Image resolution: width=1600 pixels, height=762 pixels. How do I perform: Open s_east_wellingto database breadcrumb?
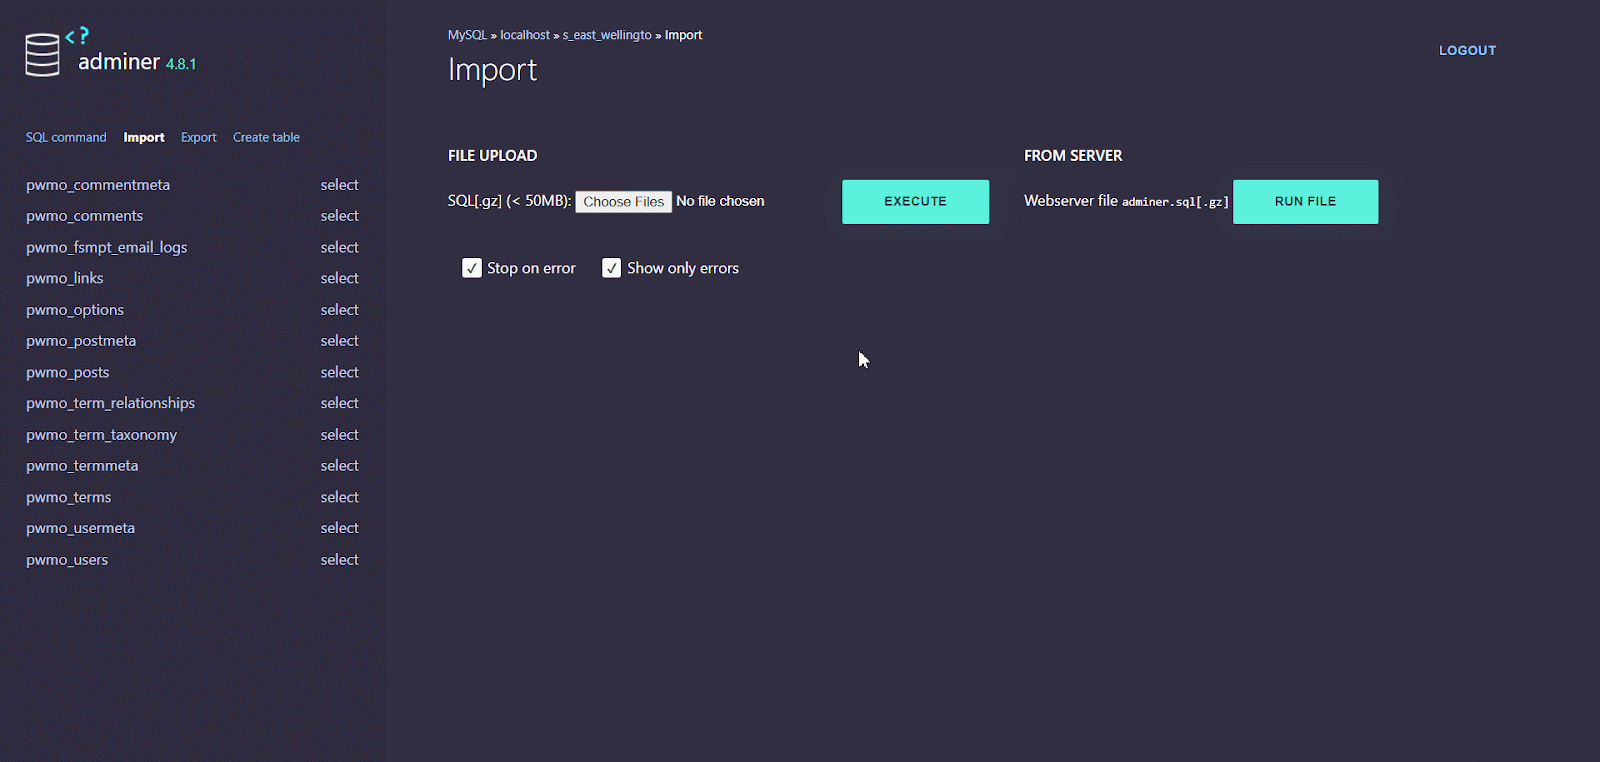607,35
